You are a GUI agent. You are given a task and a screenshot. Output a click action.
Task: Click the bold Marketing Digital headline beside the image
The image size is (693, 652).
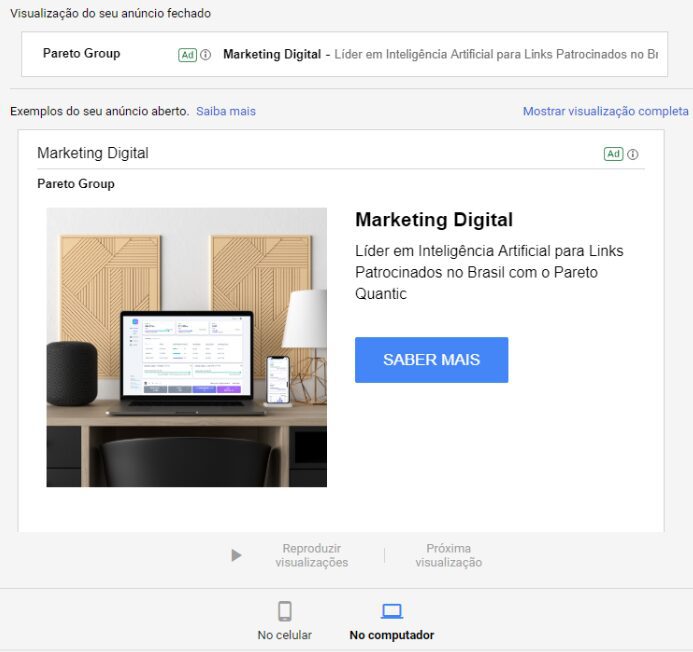pyautogui.click(x=434, y=220)
